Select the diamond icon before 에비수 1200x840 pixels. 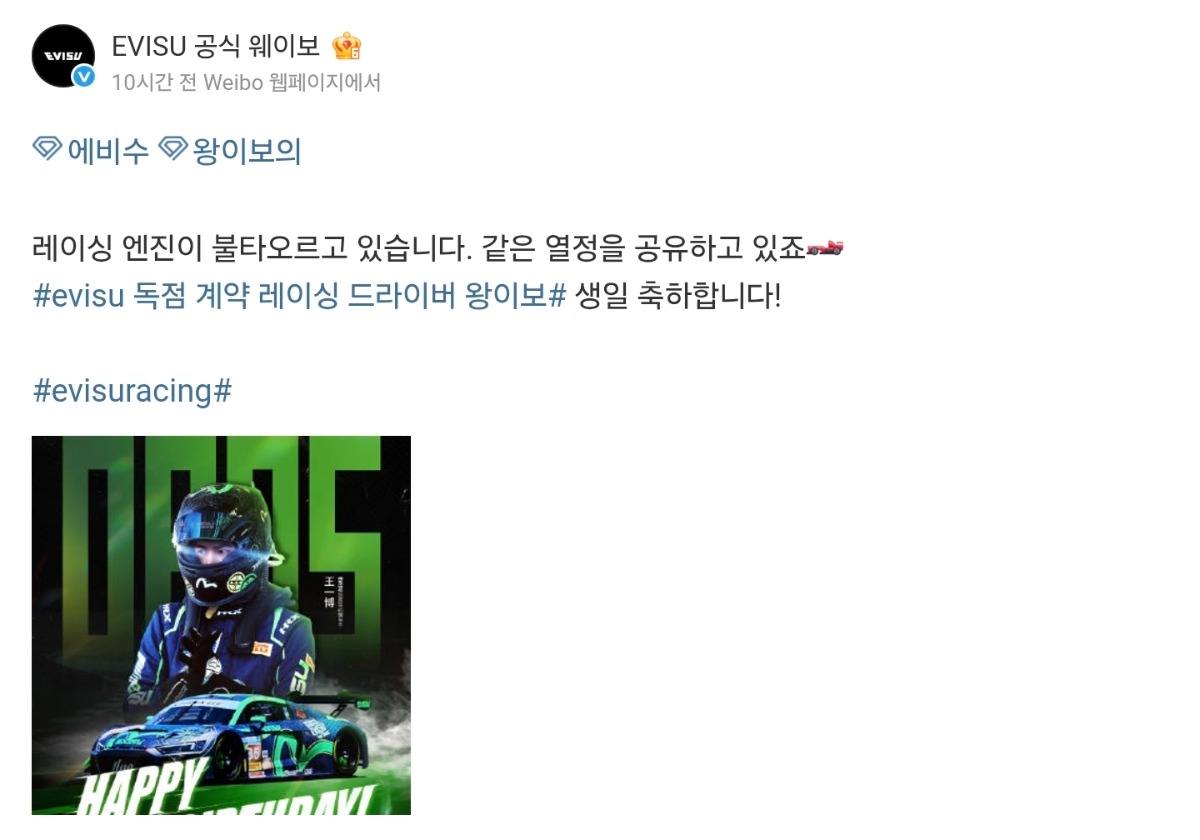47,150
